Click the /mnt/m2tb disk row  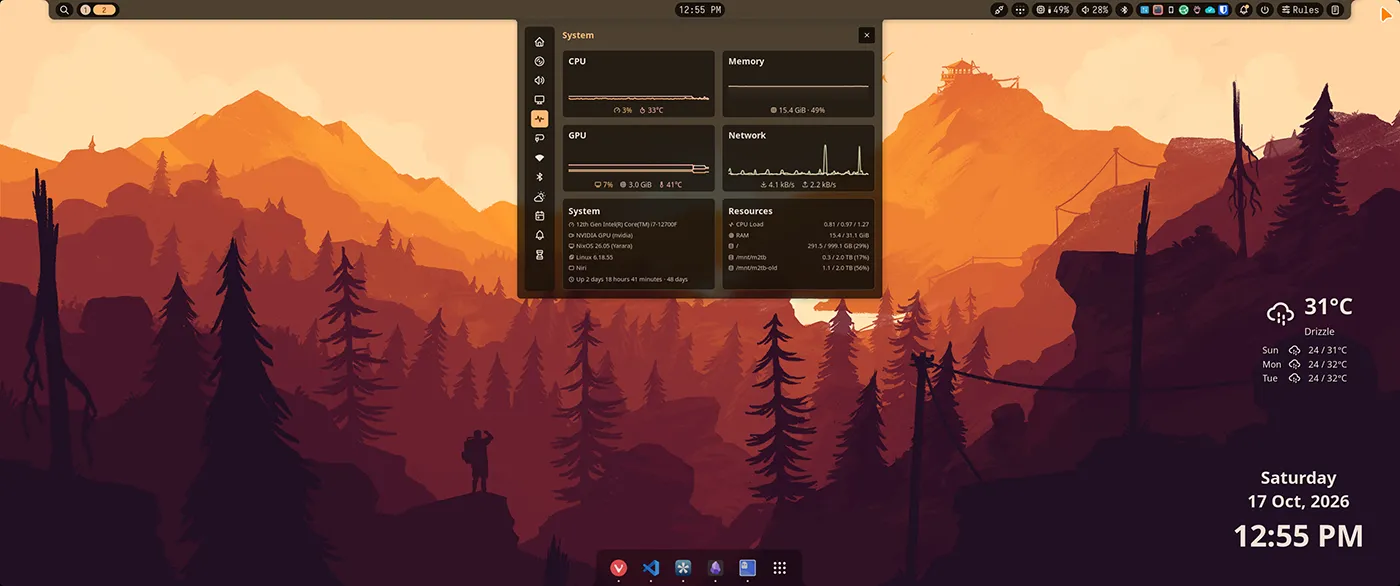798,257
